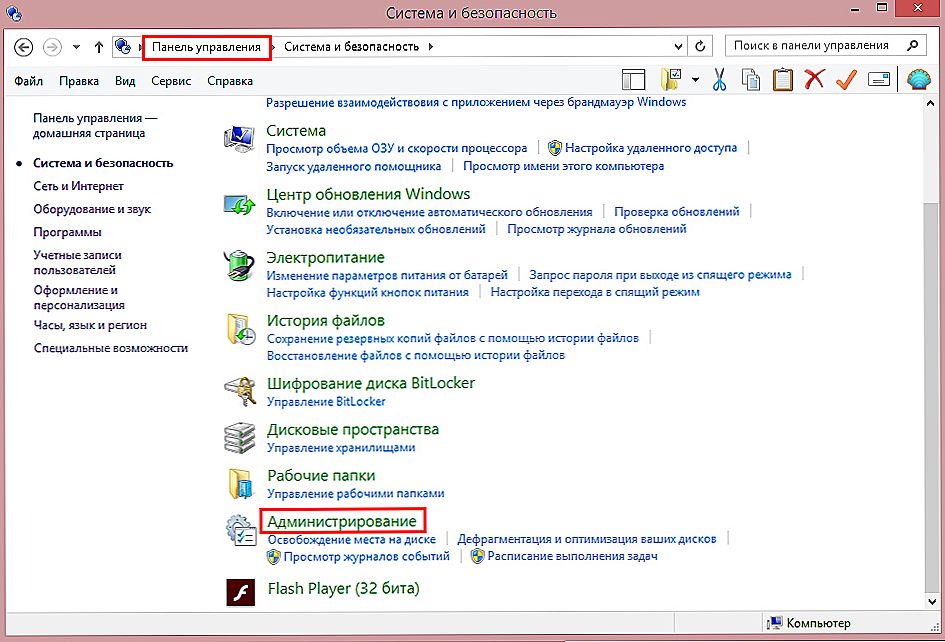Click Панель управления breadcrumb in address bar

click(206, 47)
